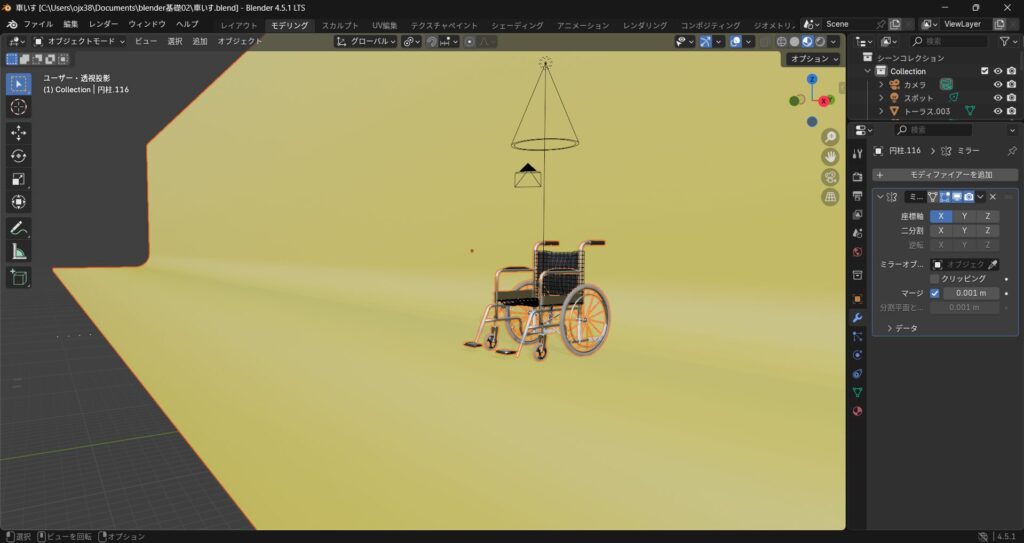Toggle camera view in the viewport
Viewport: 1024px width, 543px height.
pos(830,177)
